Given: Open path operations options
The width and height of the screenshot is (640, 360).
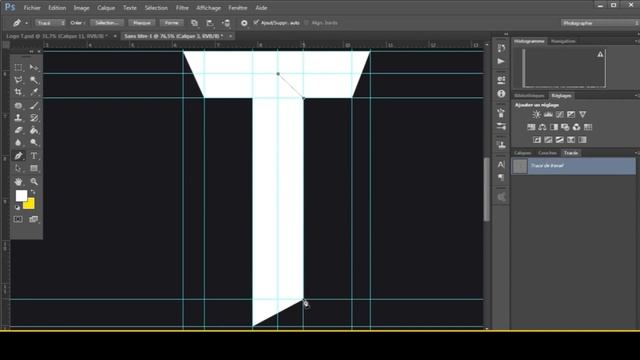Looking at the screenshot, I should point(194,23).
